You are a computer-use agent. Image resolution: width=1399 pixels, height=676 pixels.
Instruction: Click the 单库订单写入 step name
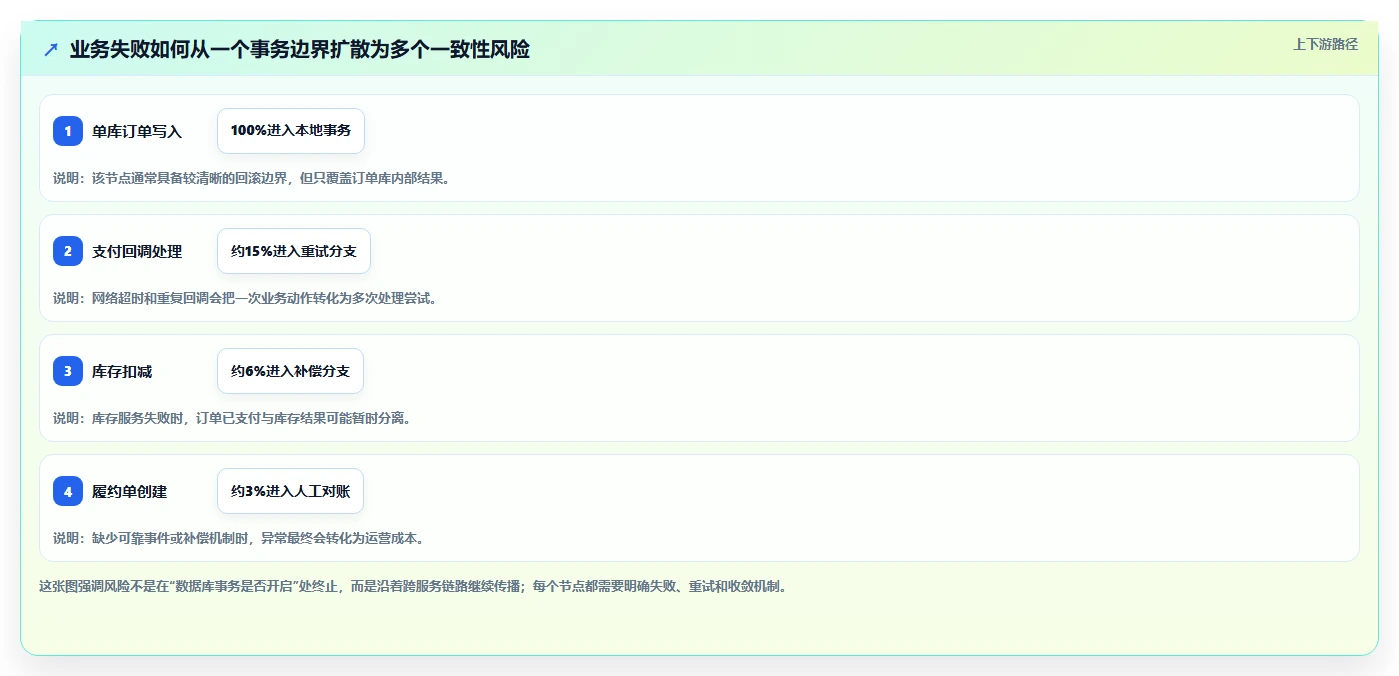tap(137, 131)
